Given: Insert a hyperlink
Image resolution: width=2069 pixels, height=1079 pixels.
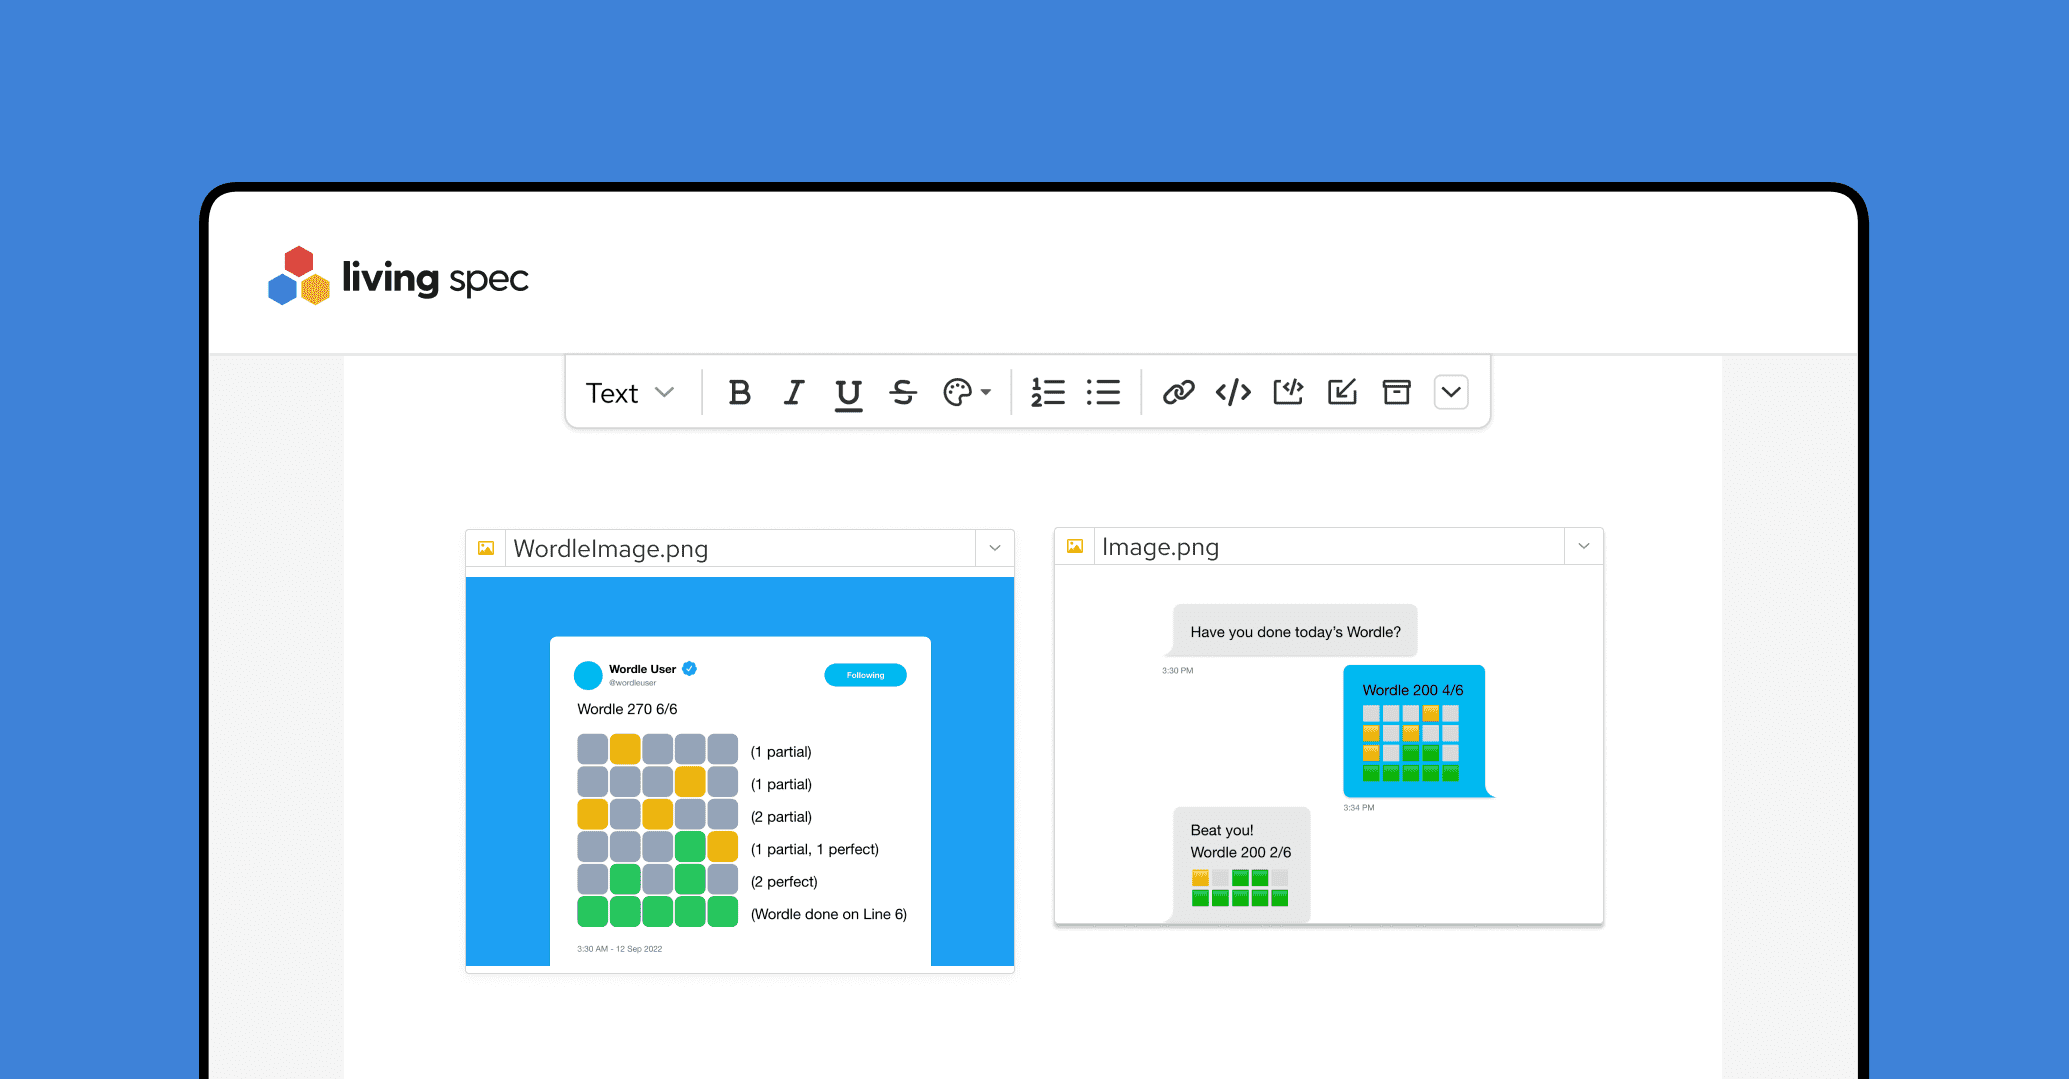Looking at the screenshot, I should click(x=1178, y=393).
